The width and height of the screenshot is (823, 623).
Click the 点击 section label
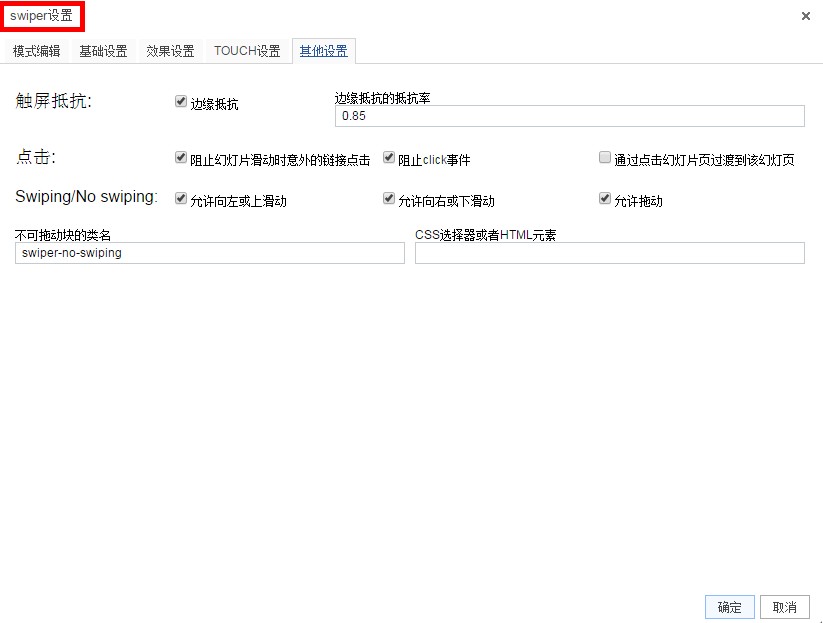(36, 156)
